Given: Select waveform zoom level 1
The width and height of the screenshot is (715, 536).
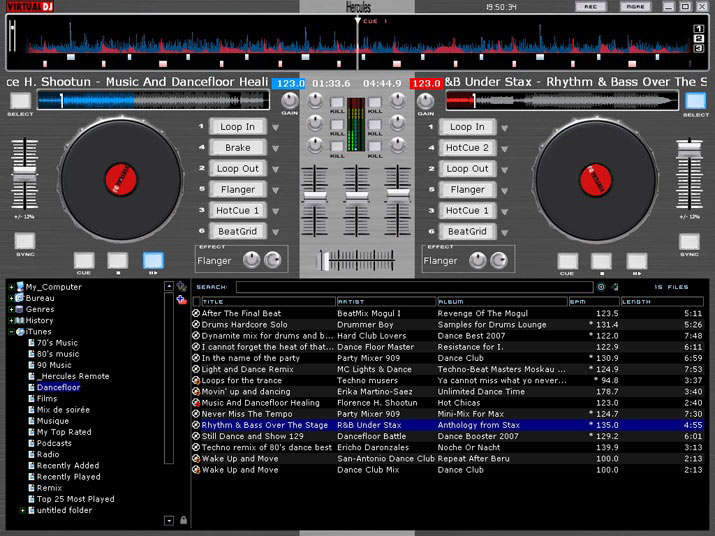Looking at the screenshot, I should (699, 29).
